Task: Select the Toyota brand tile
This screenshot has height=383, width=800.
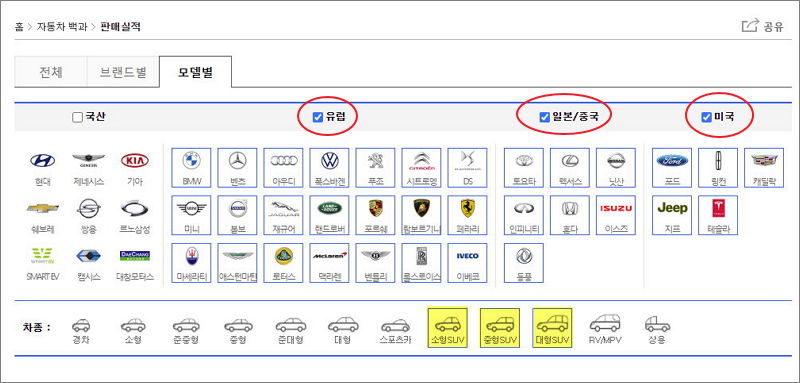Action: pyautogui.click(x=524, y=167)
